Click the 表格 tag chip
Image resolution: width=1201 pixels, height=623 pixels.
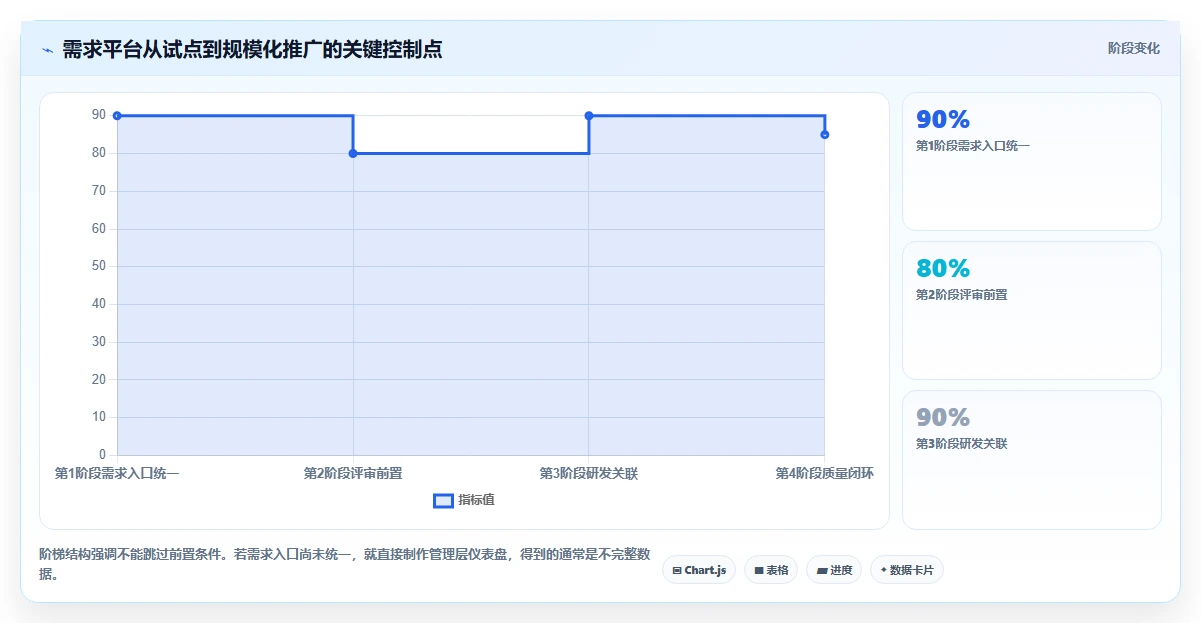pos(771,570)
